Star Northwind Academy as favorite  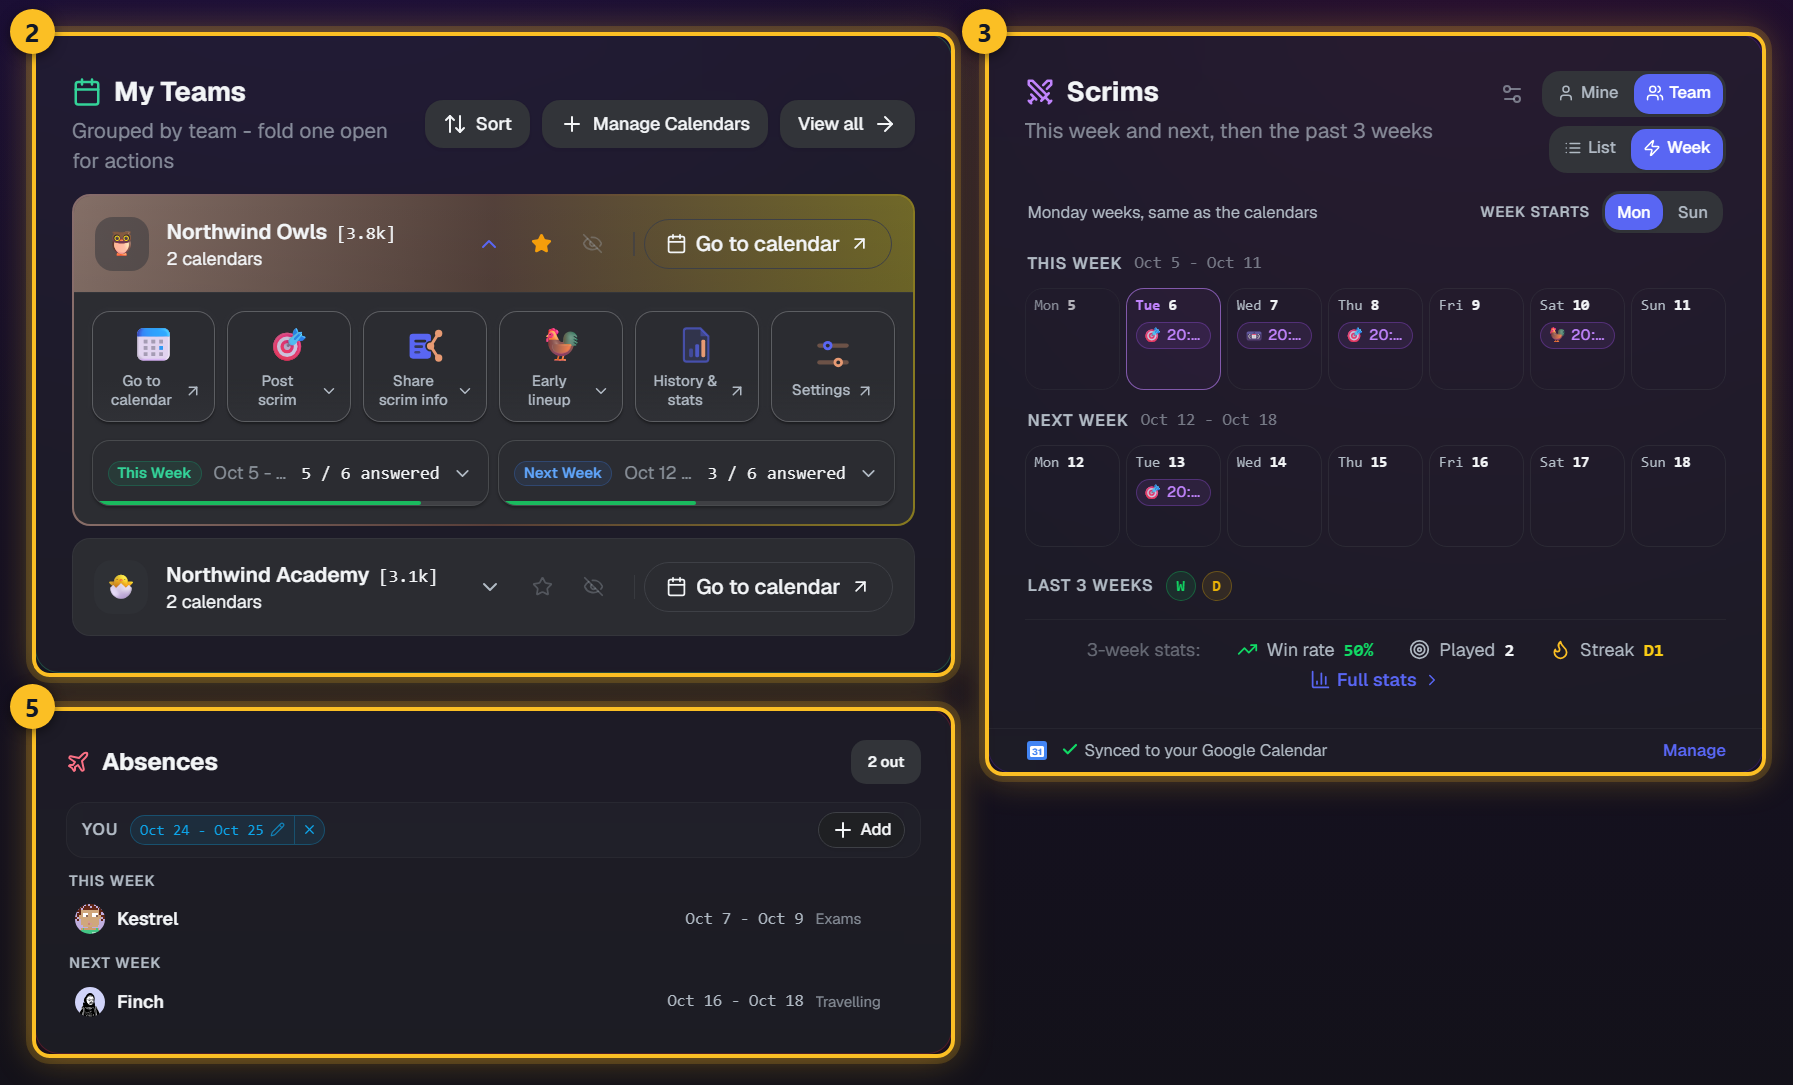tap(542, 586)
